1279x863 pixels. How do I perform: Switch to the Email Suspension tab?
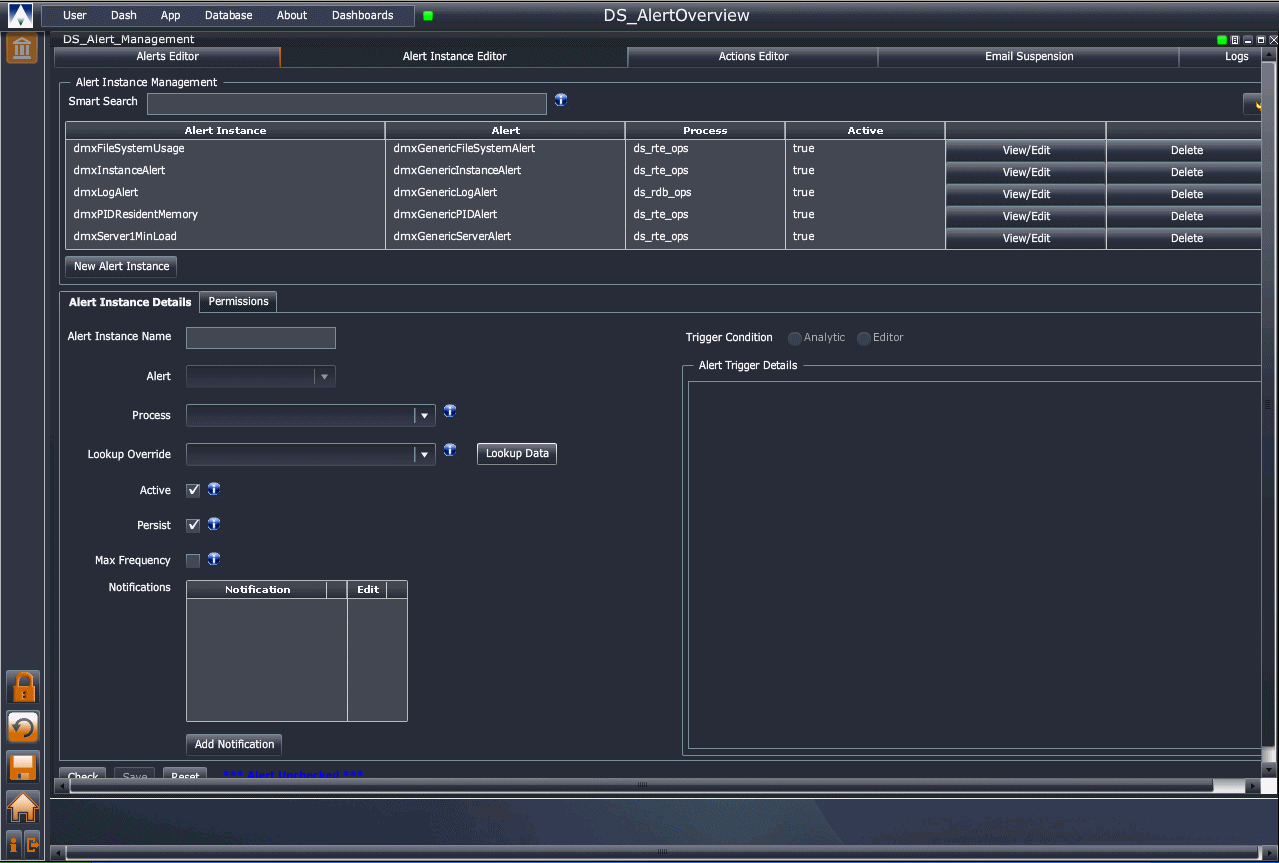click(1029, 57)
